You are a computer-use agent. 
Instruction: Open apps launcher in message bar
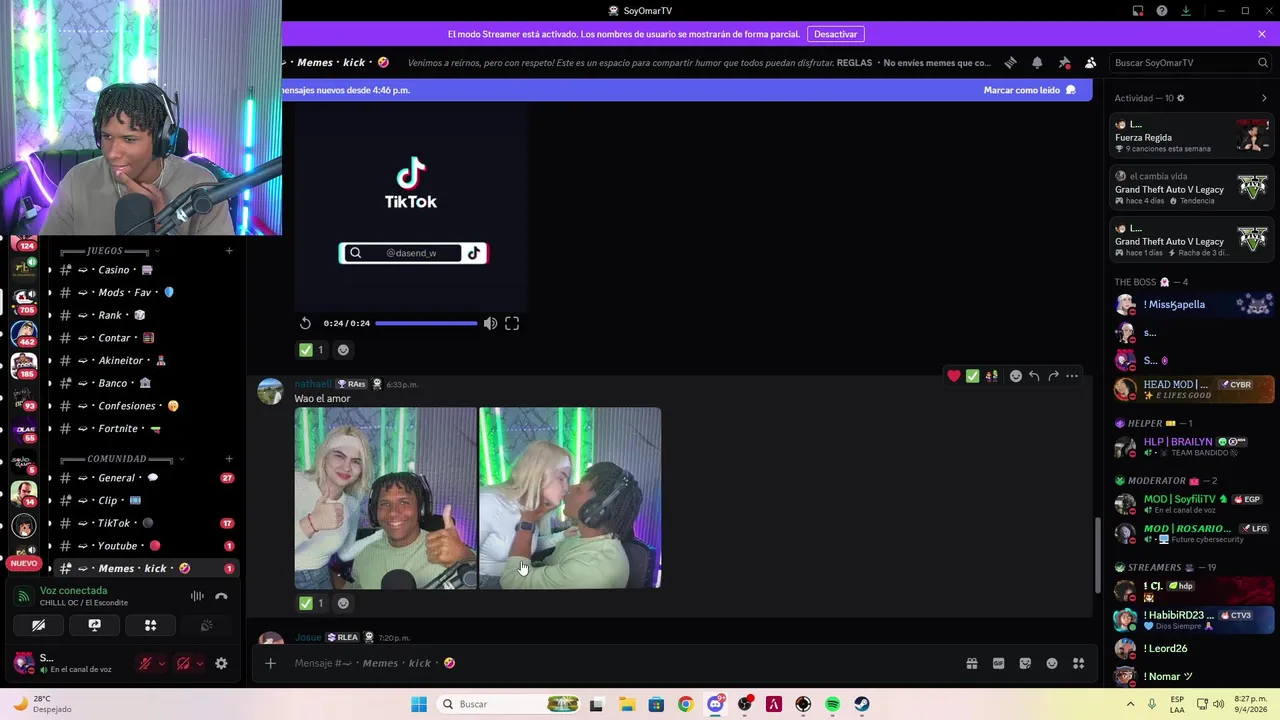tap(1079, 663)
